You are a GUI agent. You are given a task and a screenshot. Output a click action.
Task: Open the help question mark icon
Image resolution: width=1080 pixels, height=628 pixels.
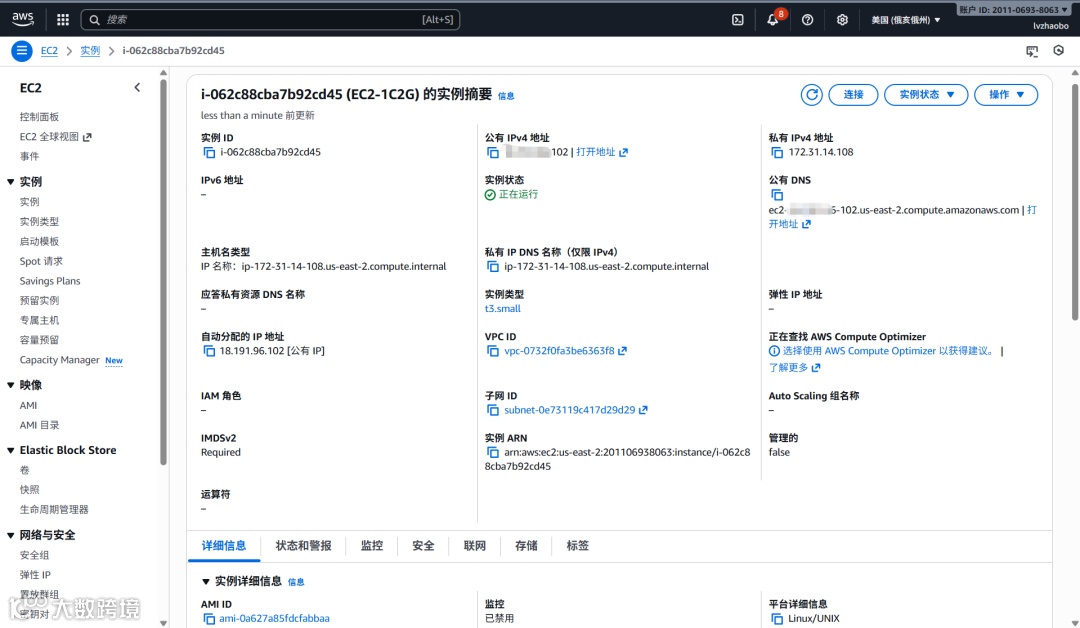pyautogui.click(x=807, y=20)
